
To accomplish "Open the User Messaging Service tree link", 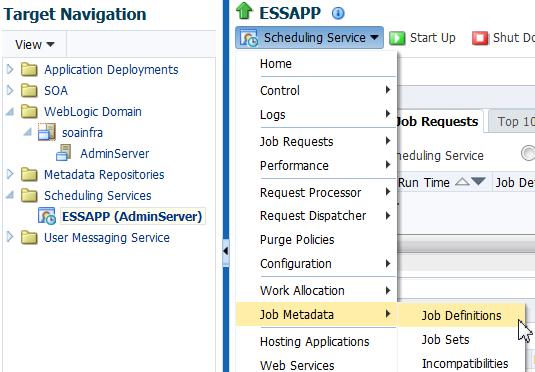I will pyautogui.click(x=107, y=238).
